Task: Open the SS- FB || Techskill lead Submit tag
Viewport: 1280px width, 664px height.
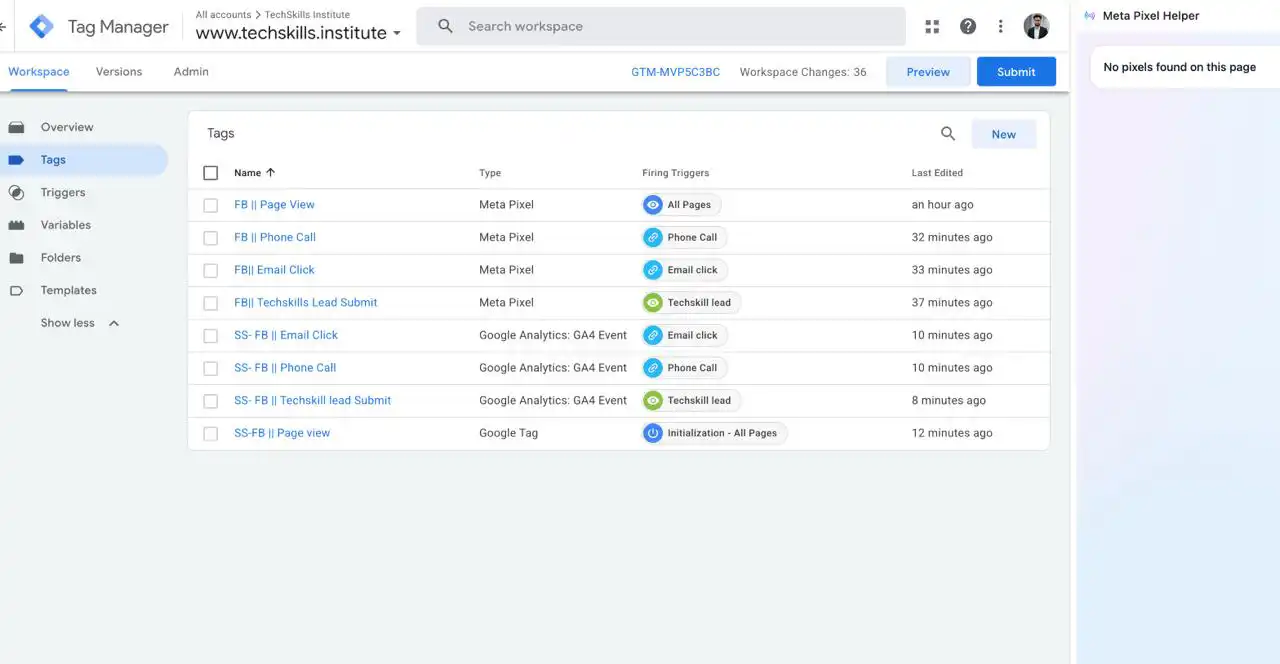Action: [x=313, y=401]
